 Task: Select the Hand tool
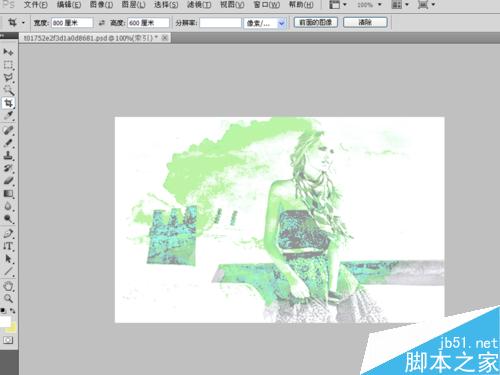(x=8, y=286)
